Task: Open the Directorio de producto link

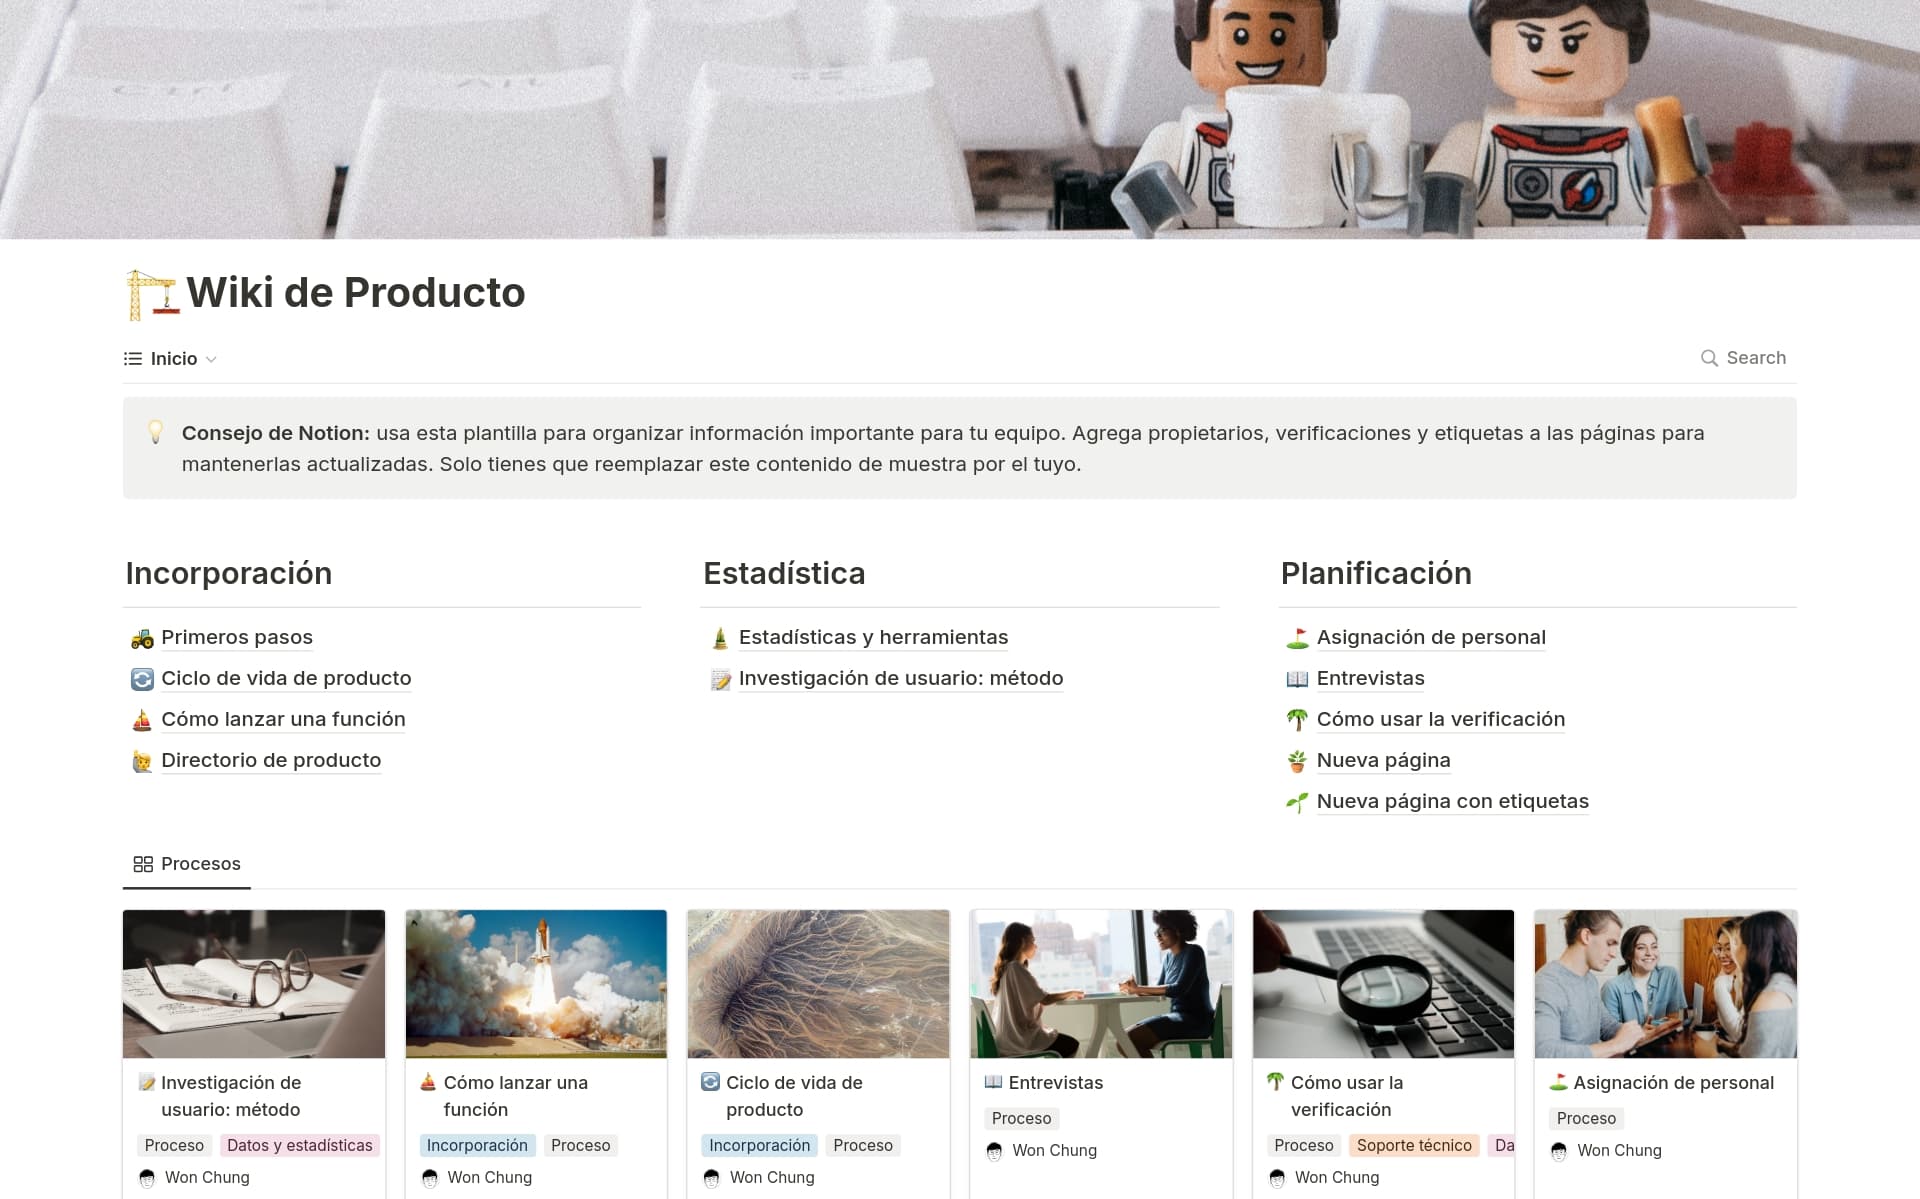Action: 271,761
